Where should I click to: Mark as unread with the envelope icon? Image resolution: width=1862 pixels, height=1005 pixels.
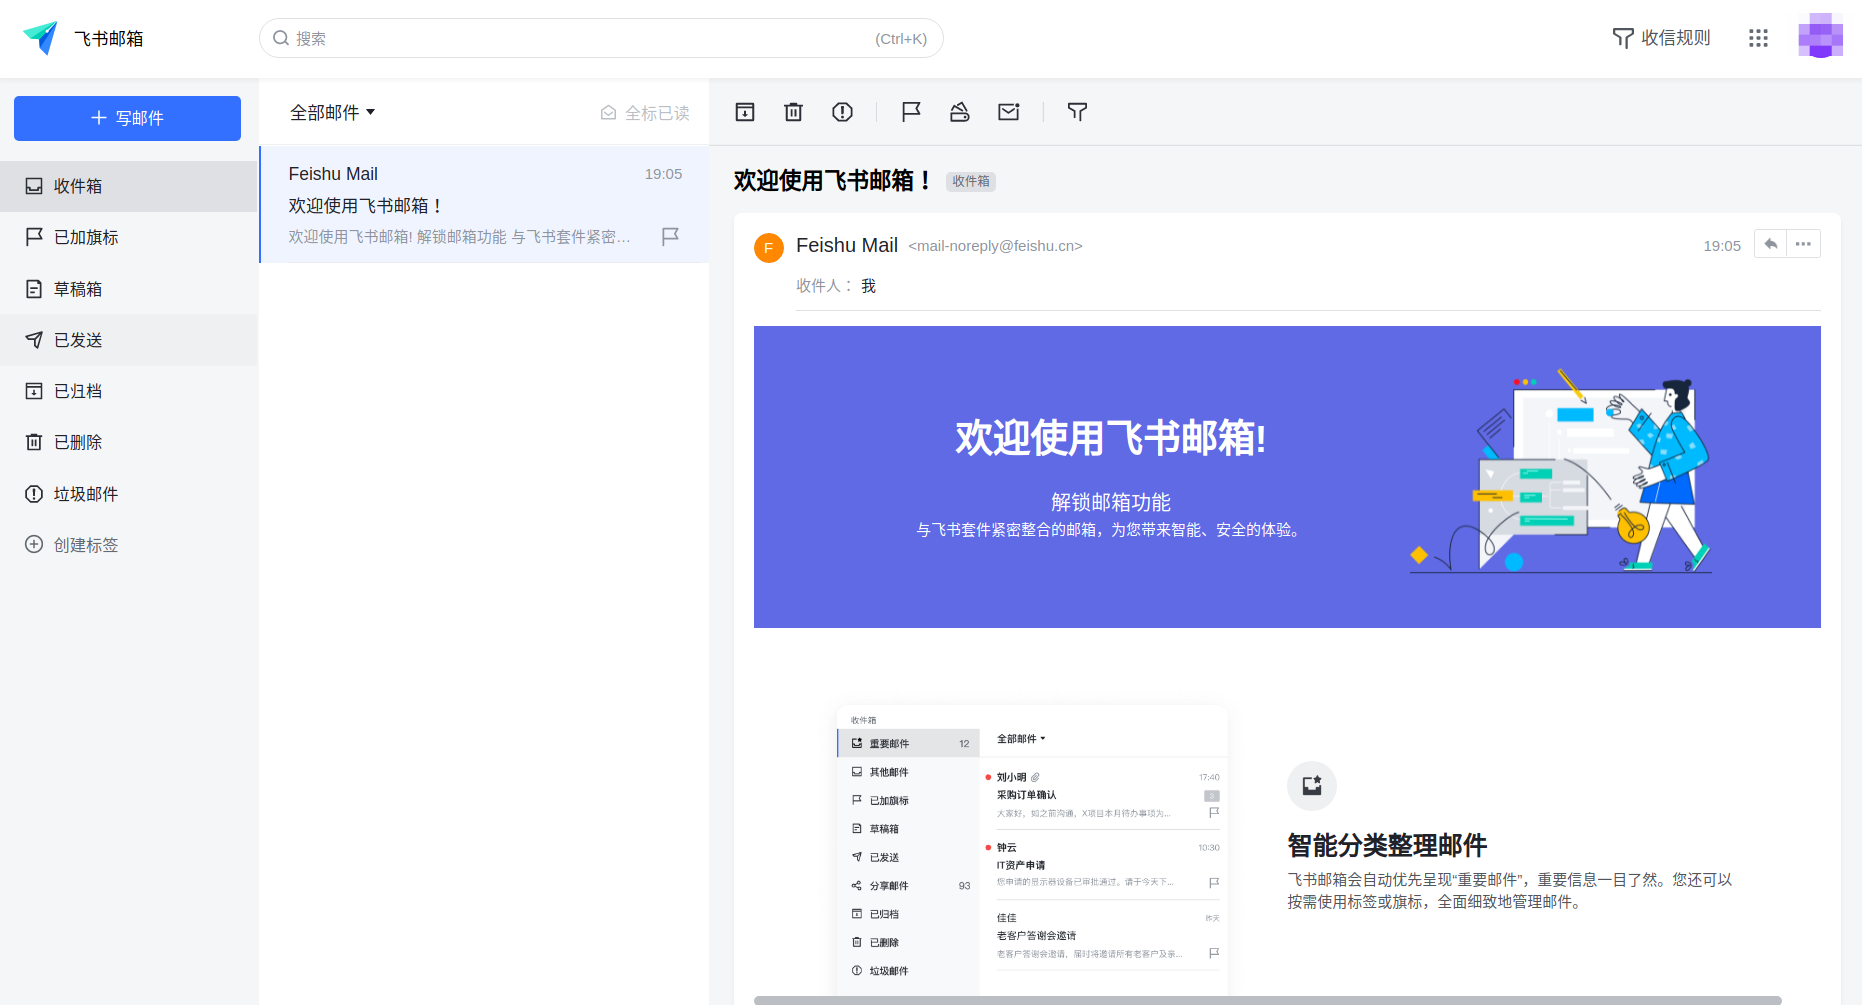point(1009,112)
